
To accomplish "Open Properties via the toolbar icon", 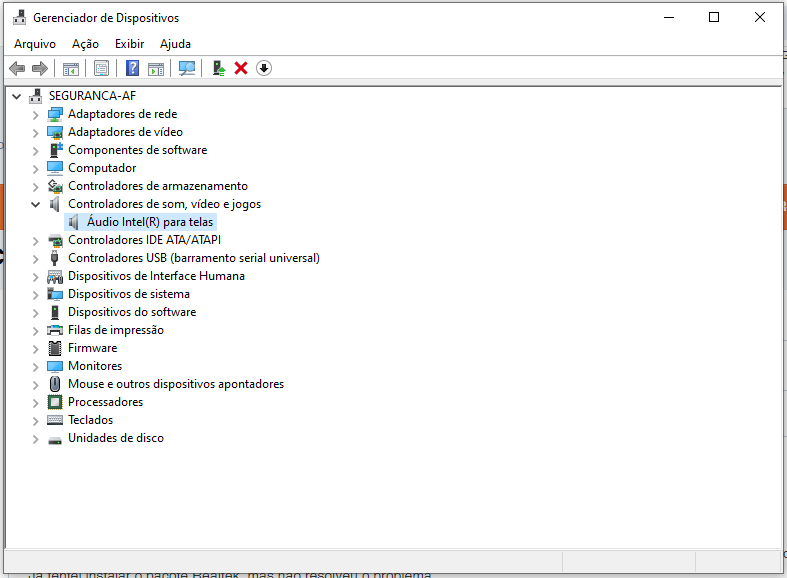I will point(101,68).
